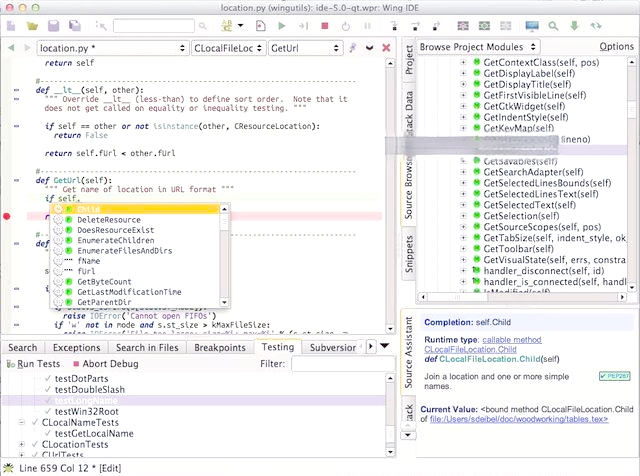Click the Step Into toolbar icon

[x=394, y=26]
